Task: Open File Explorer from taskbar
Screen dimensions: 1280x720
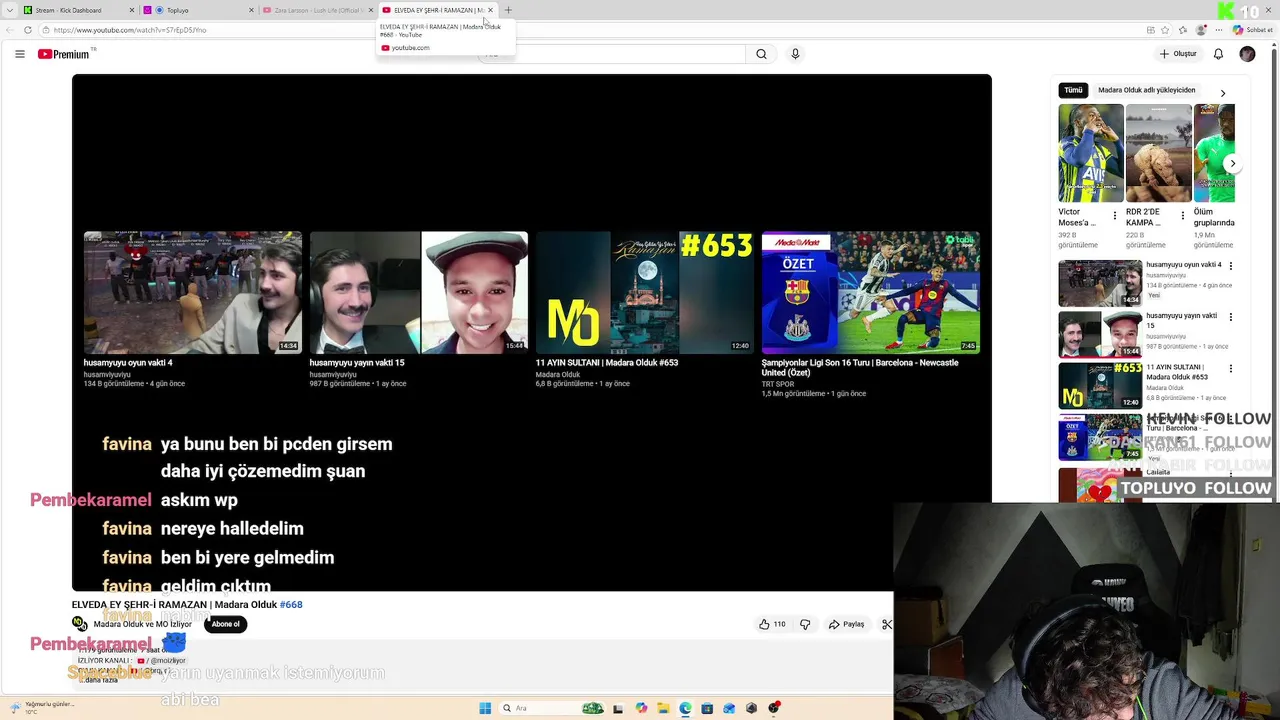Action: [x=663, y=708]
